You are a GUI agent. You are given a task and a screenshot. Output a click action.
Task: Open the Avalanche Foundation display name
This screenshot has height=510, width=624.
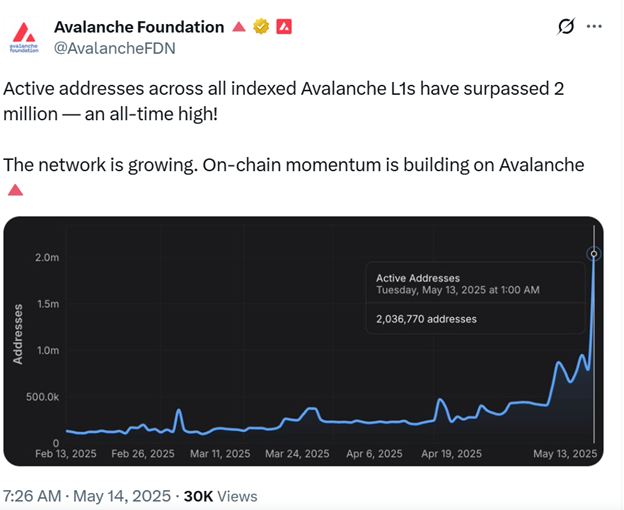point(139,27)
